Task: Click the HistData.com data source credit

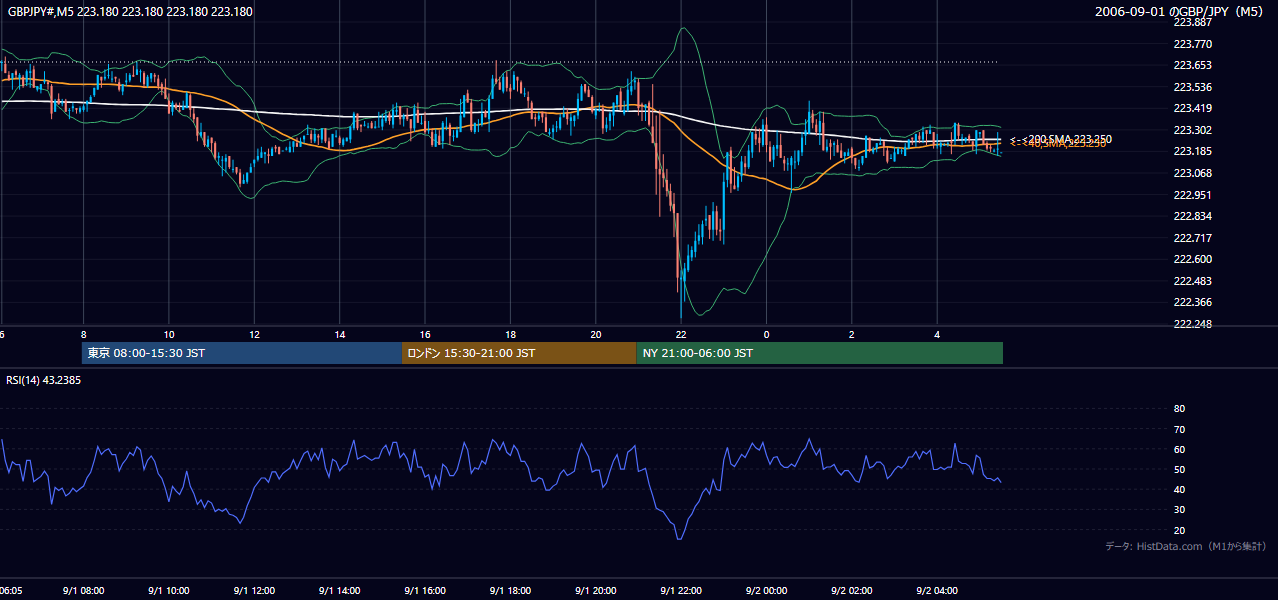Action: tap(1186, 546)
